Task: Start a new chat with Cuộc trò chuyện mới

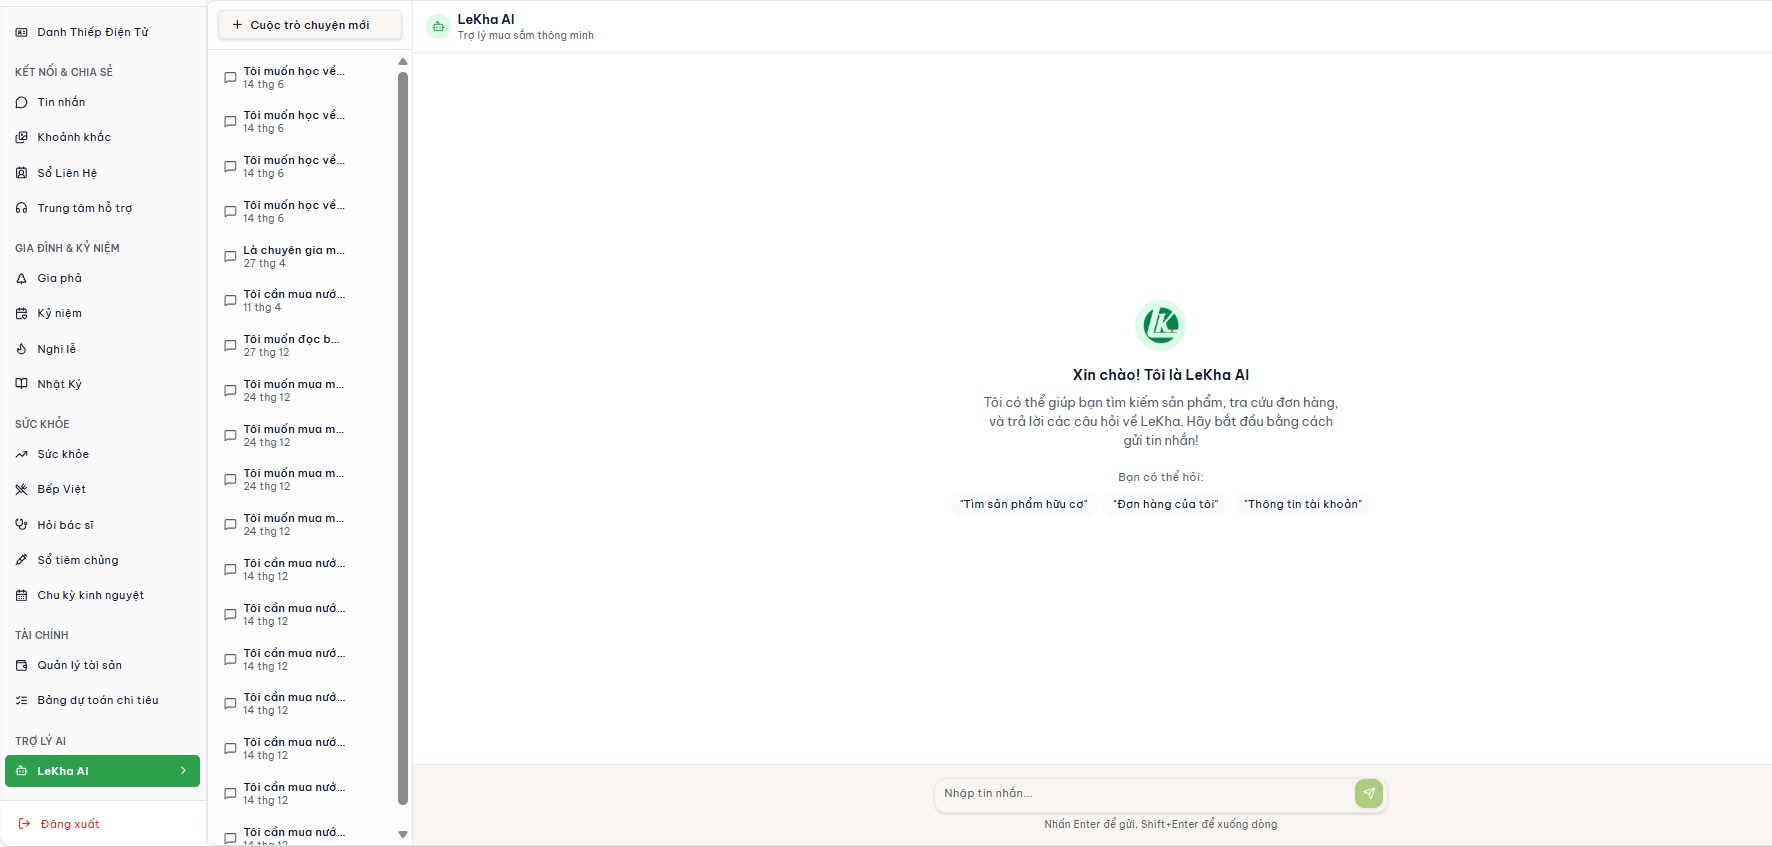Action: click(x=310, y=25)
